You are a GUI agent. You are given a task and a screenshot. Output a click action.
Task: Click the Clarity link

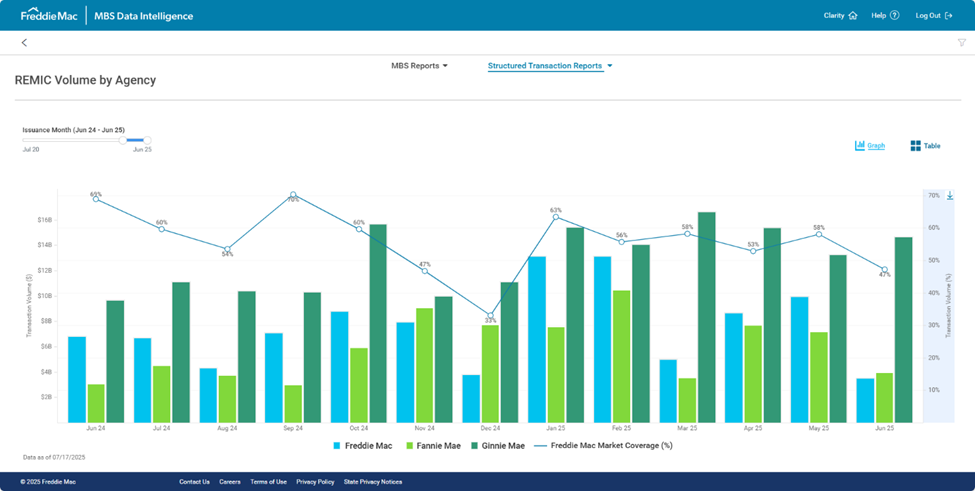coord(834,16)
